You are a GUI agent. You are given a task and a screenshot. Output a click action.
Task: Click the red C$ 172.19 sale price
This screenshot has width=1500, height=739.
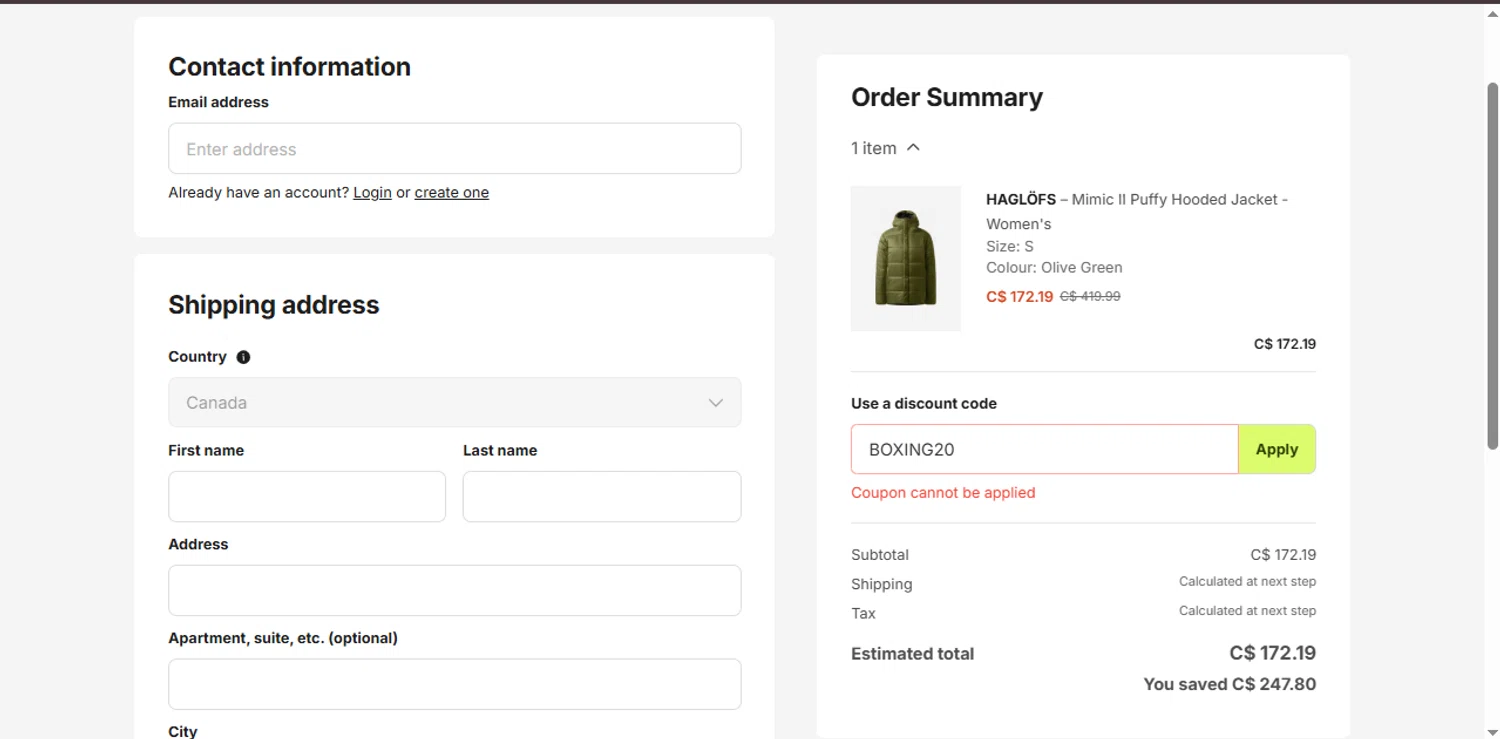(x=1019, y=297)
